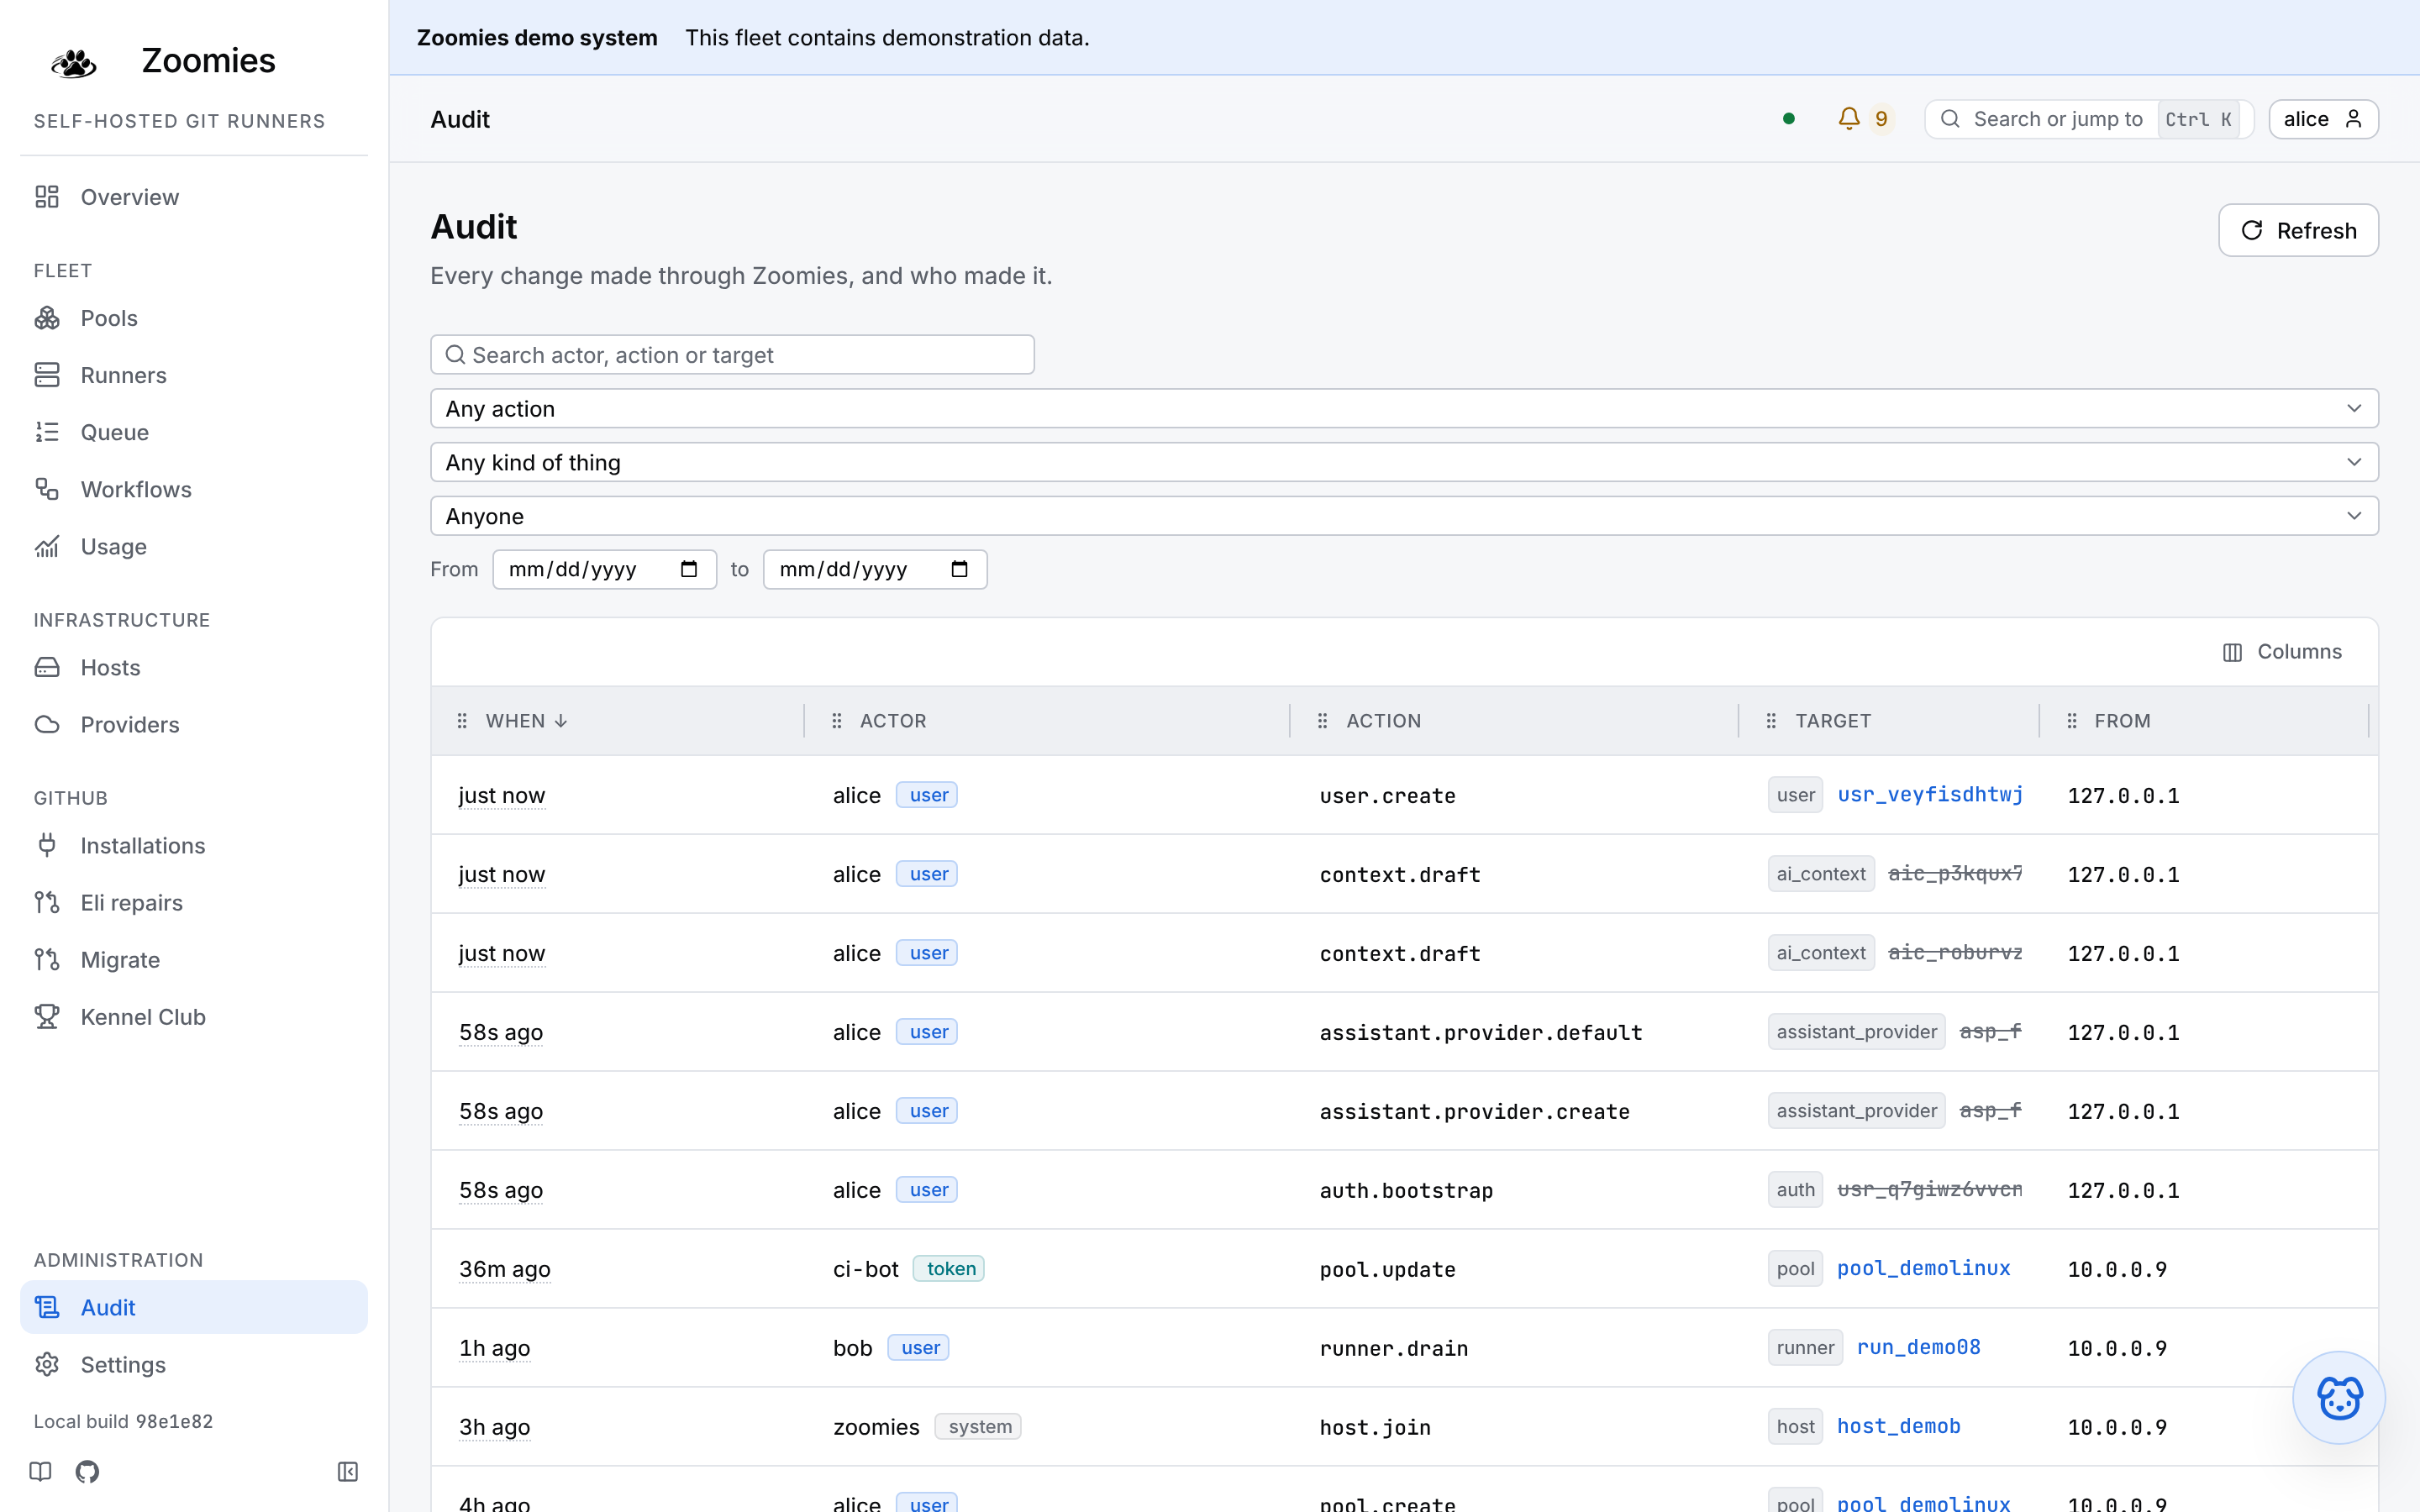Open Usage page
Image resolution: width=2420 pixels, height=1512 pixels.
[194, 546]
